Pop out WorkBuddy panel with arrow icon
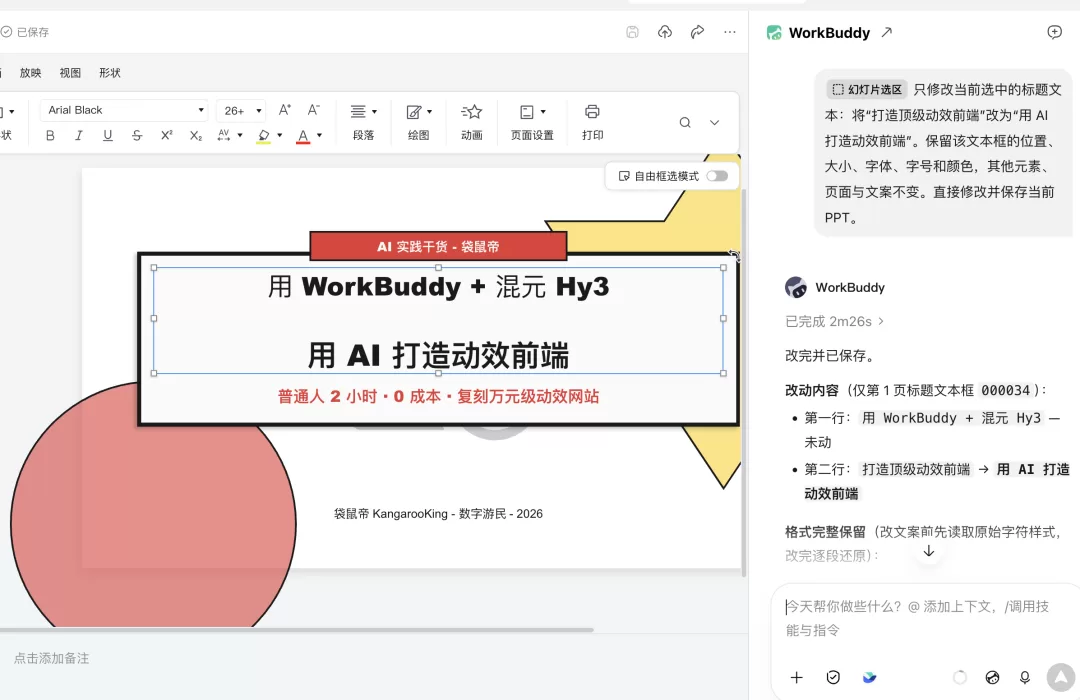Viewport: 1080px width, 700px height. pyautogui.click(x=886, y=32)
